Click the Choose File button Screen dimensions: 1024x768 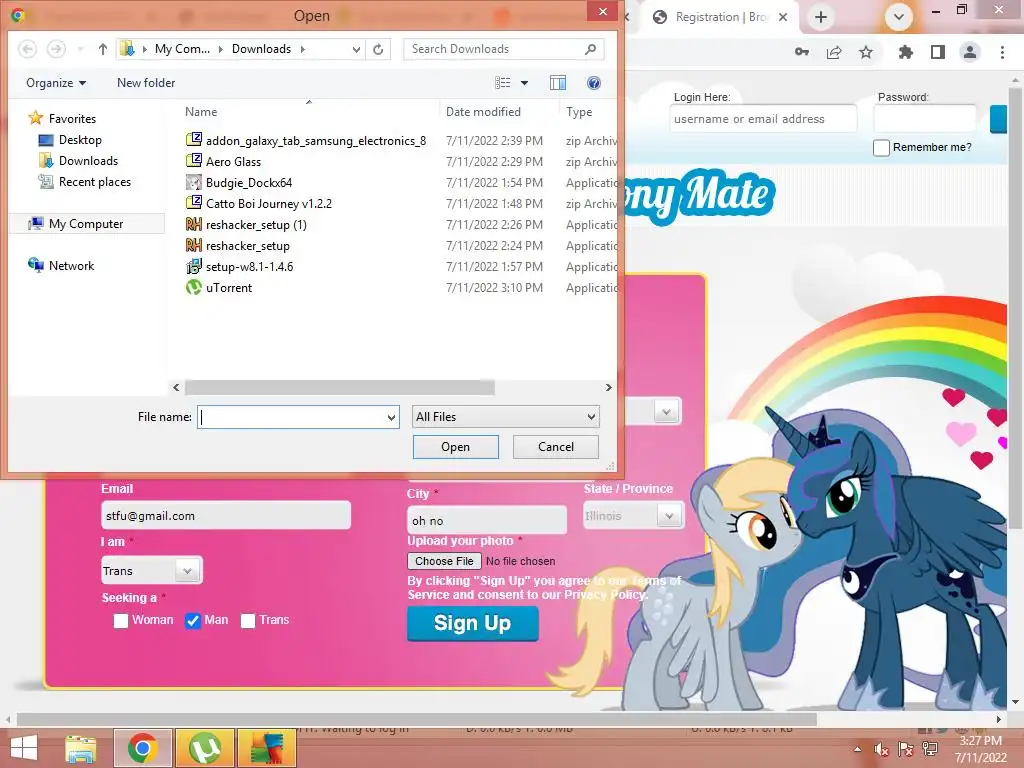coord(444,561)
